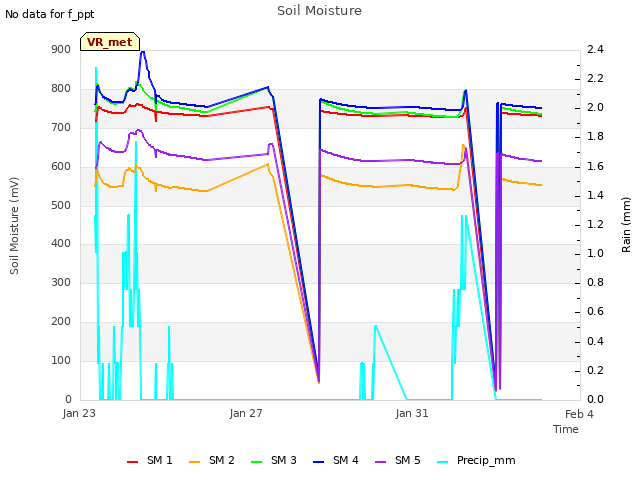
Task: Click the Soil Moisture chart title
Action: 320,11
